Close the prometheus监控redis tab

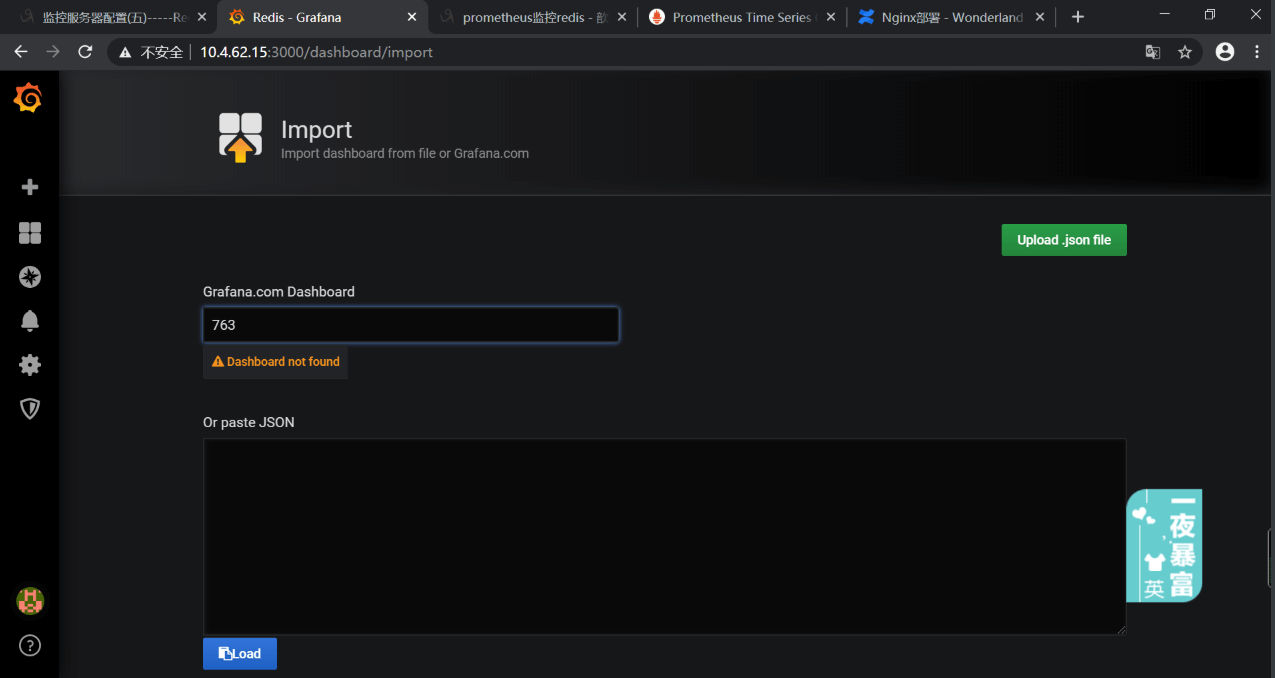coord(621,17)
